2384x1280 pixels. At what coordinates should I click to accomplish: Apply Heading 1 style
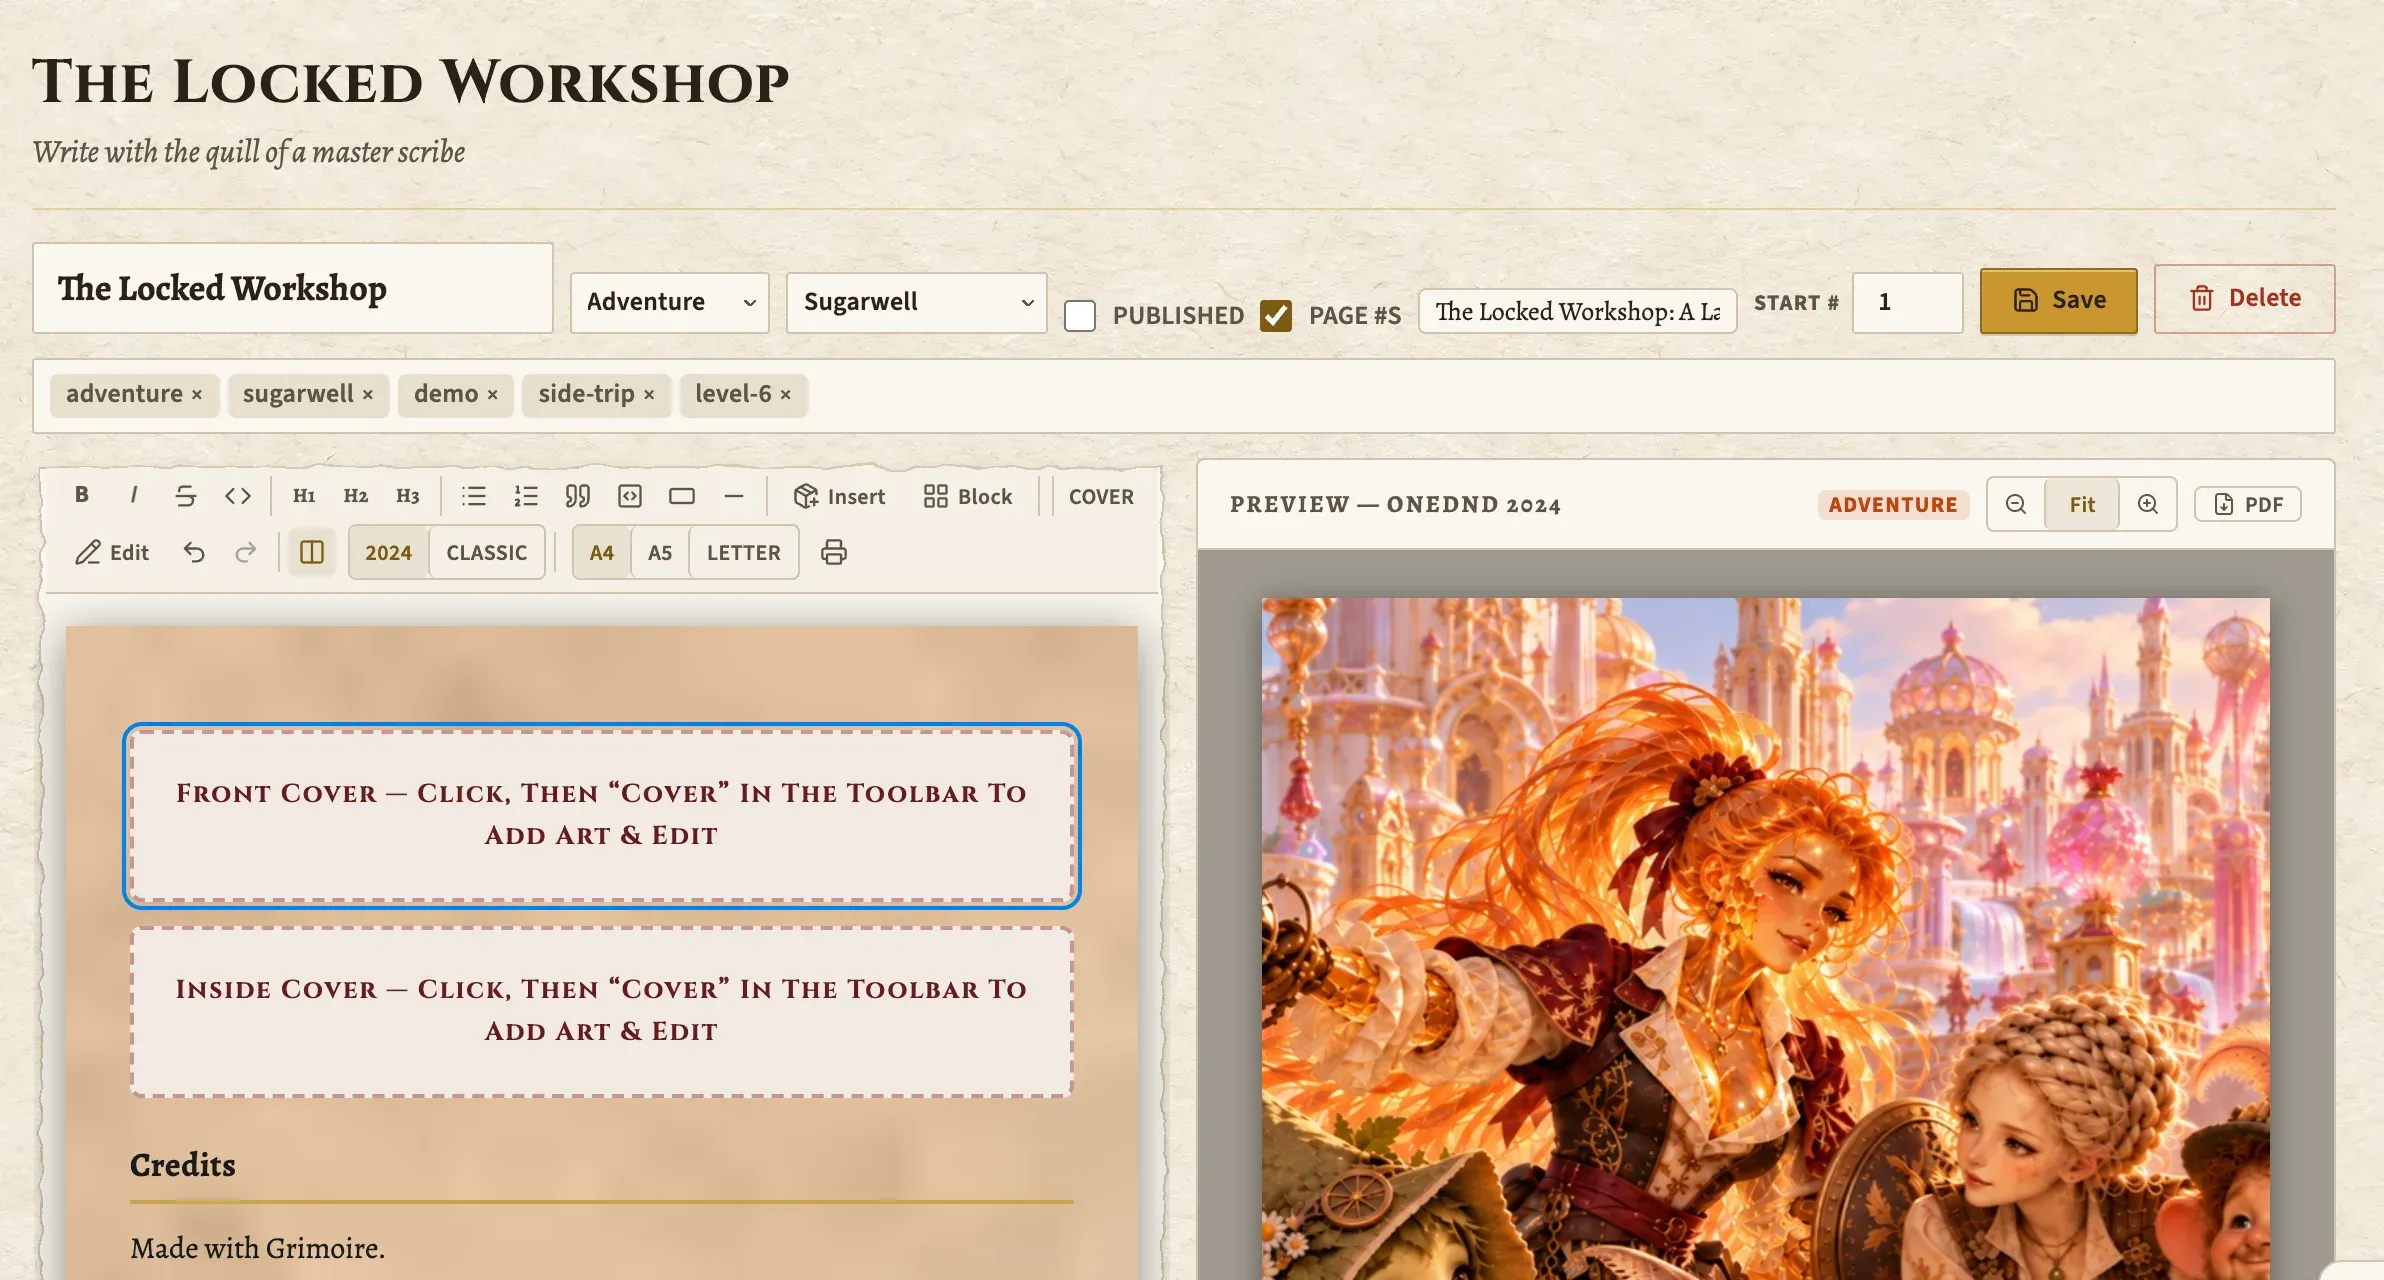[x=304, y=495]
